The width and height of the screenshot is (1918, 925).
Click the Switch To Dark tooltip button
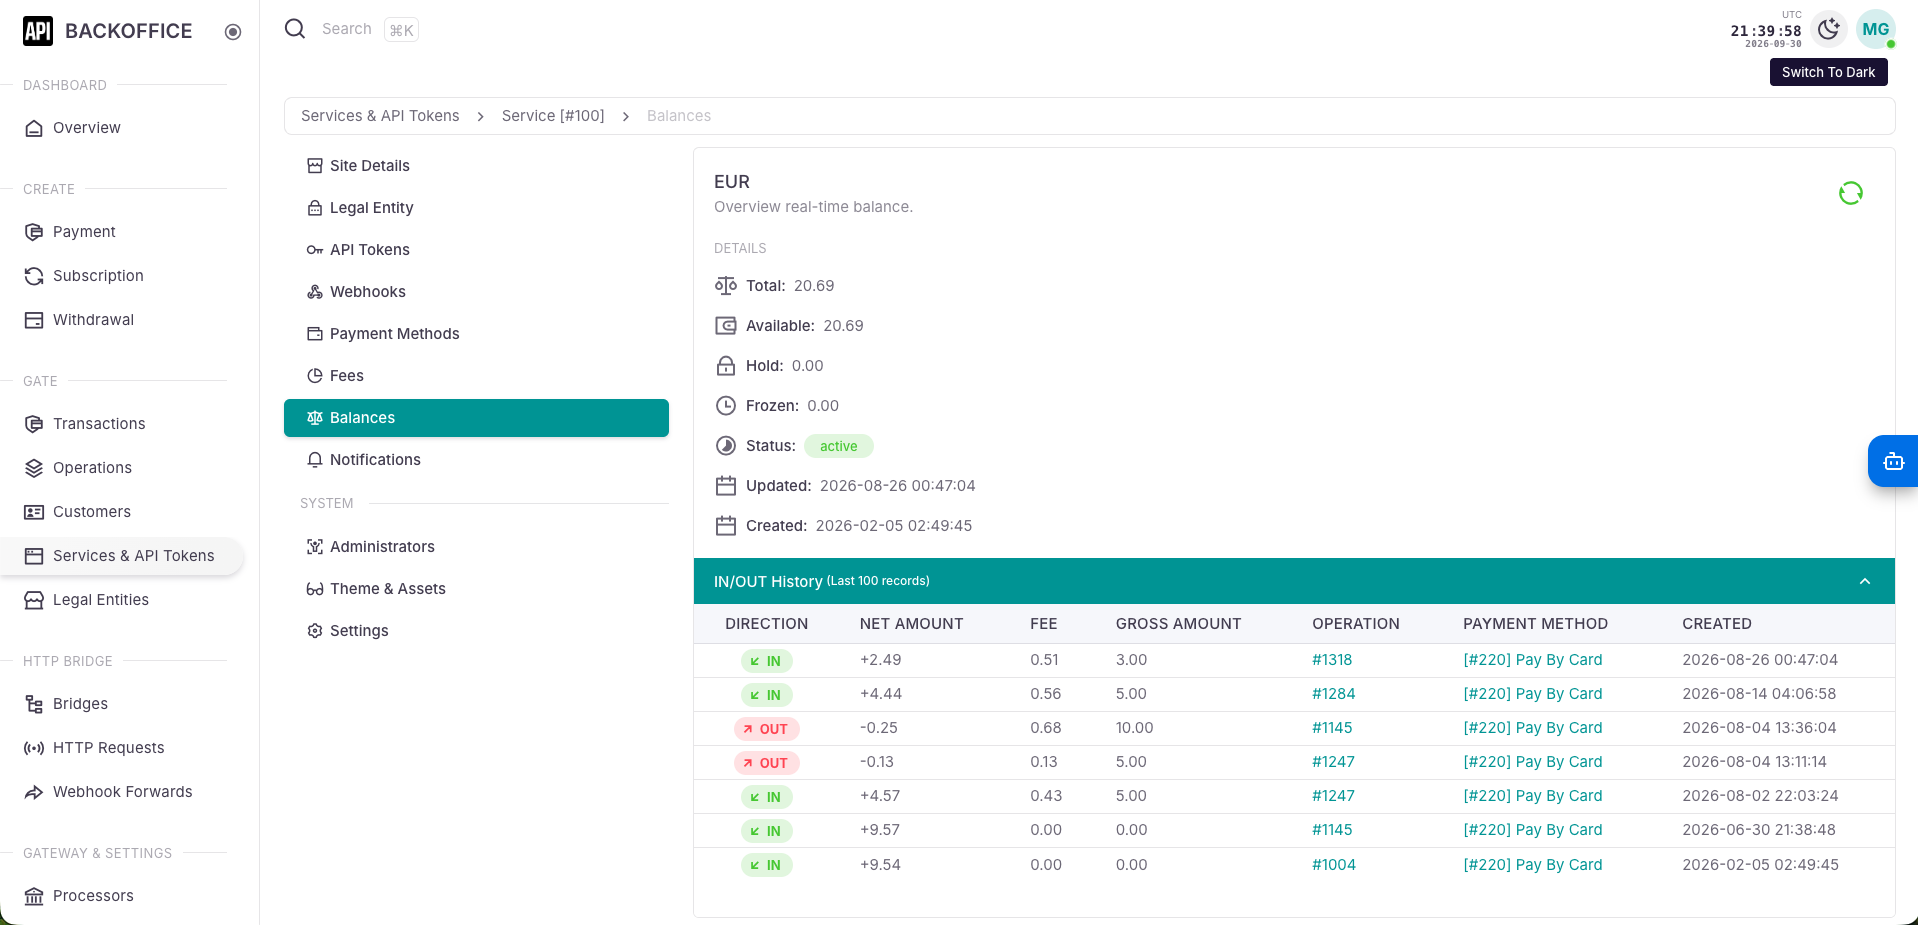(x=1828, y=72)
